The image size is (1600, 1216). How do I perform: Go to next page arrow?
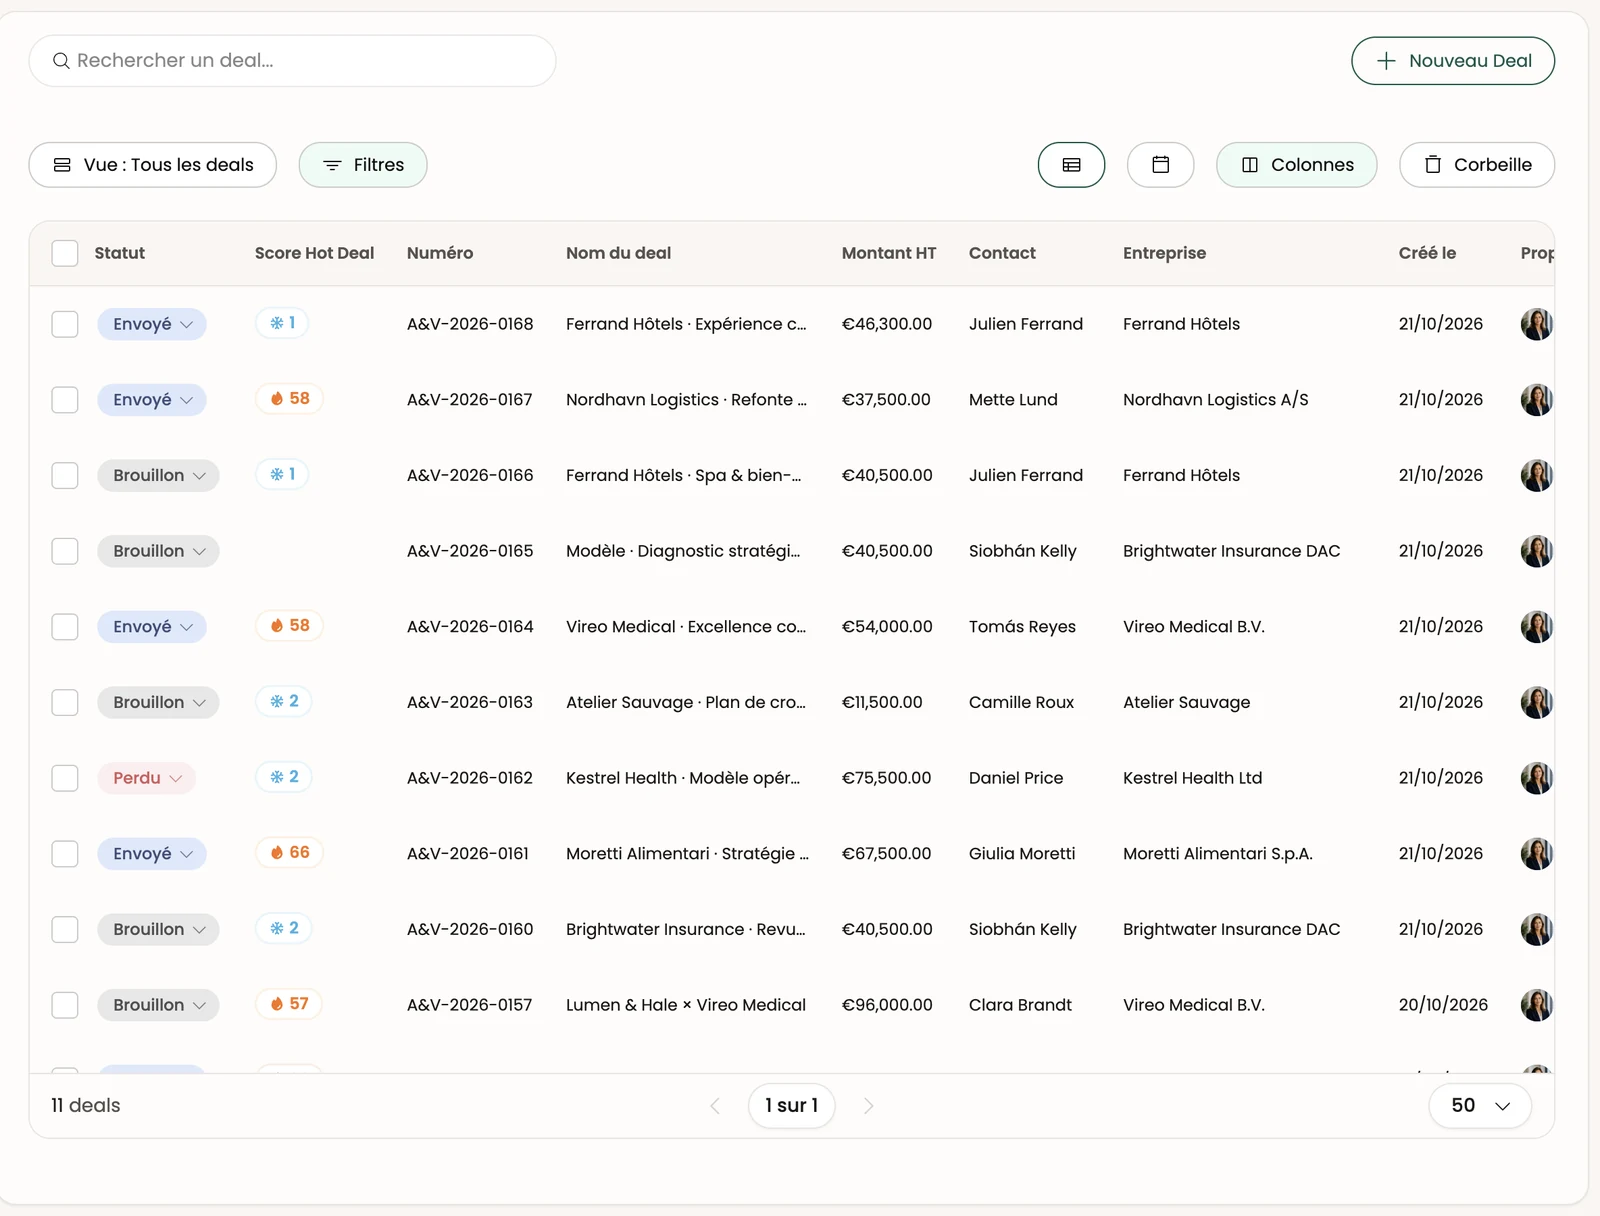(868, 1106)
